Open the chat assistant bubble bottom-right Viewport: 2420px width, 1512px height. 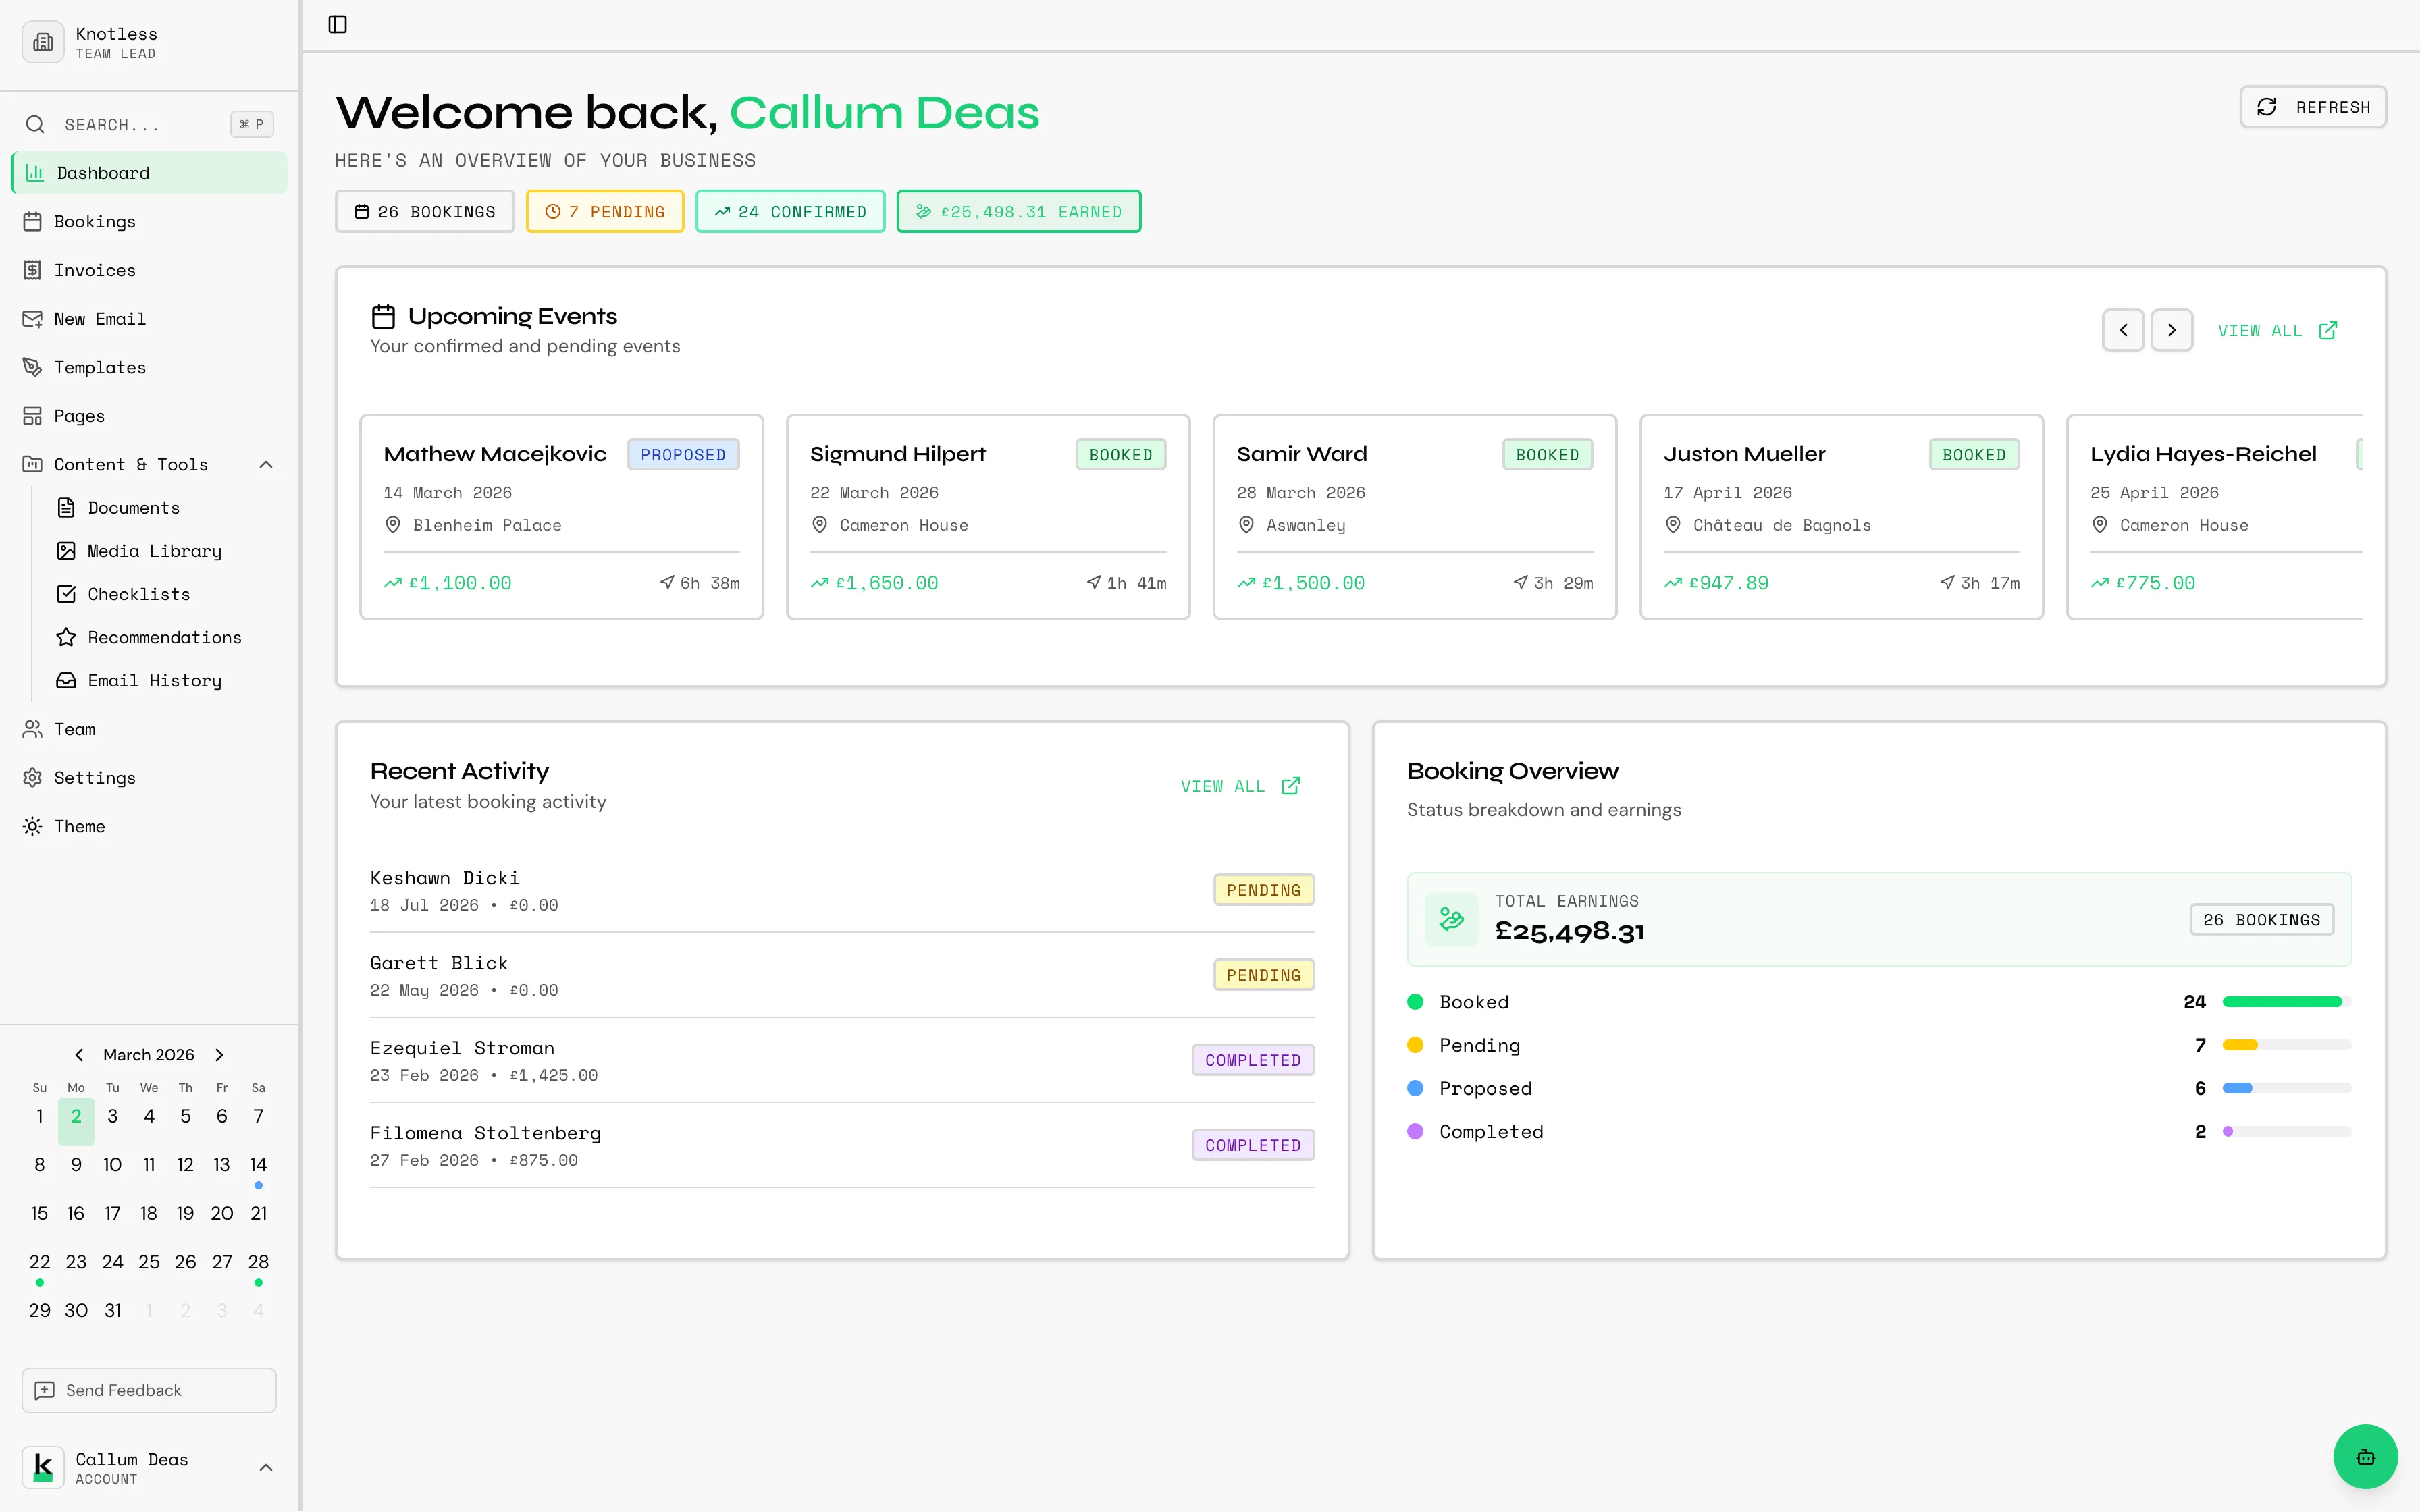click(2364, 1456)
